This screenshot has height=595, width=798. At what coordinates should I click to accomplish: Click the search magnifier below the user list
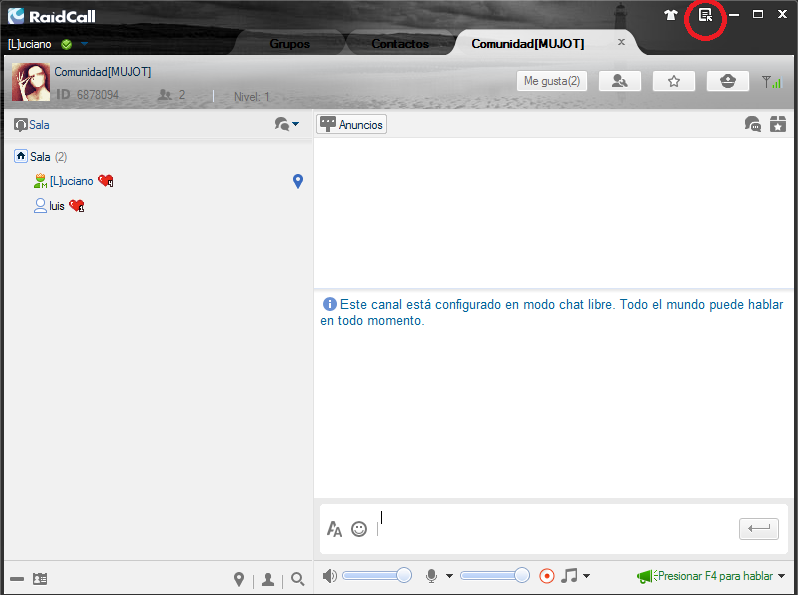pos(297,579)
